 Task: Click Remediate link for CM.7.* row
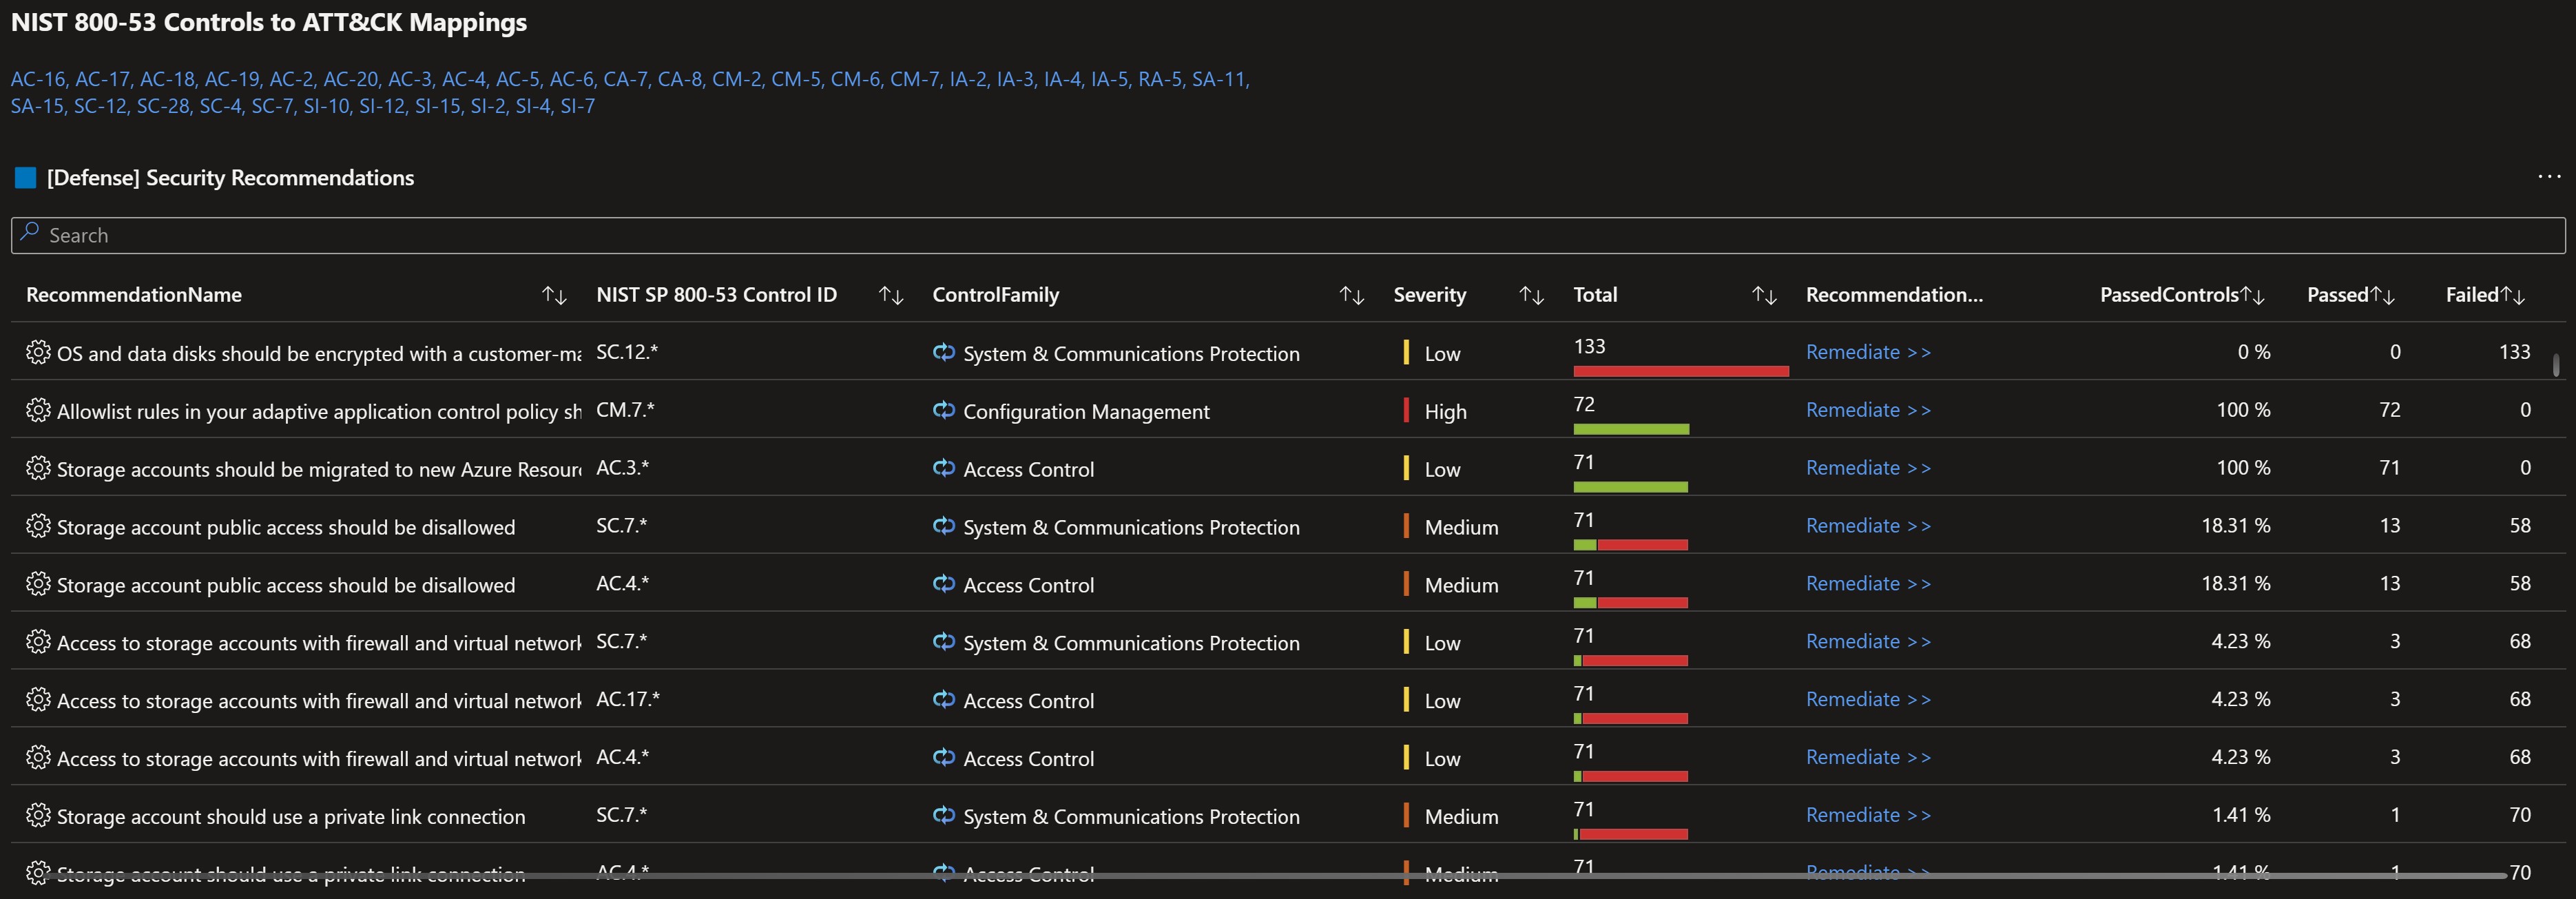click(x=1868, y=410)
